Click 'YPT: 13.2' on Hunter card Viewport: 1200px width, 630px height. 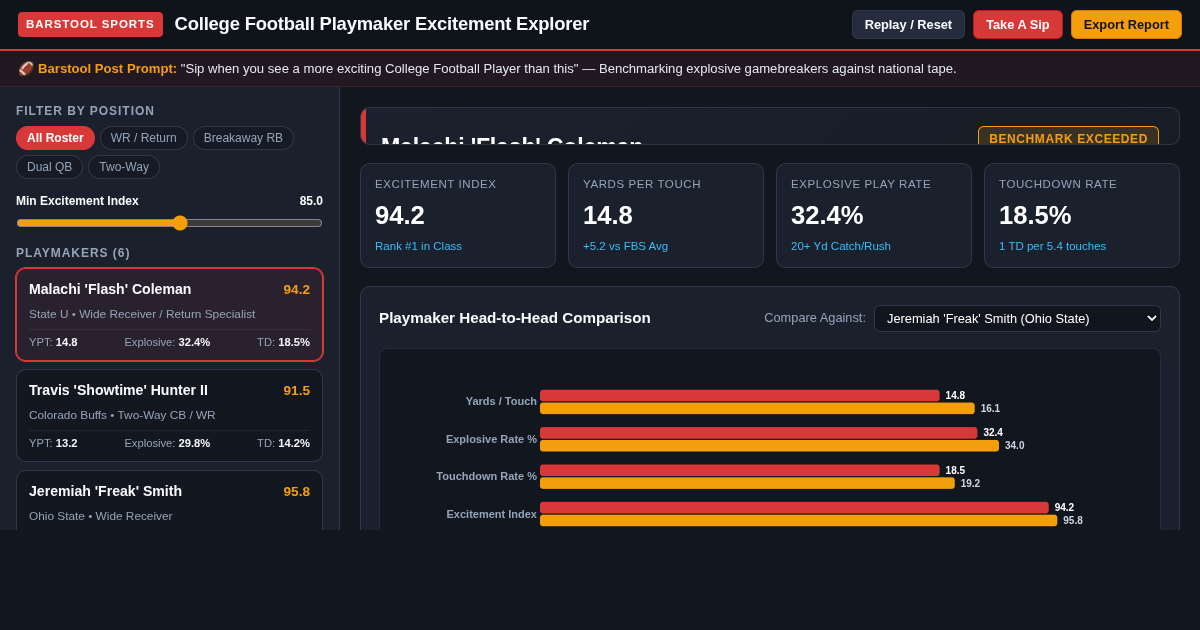(x=53, y=443)
